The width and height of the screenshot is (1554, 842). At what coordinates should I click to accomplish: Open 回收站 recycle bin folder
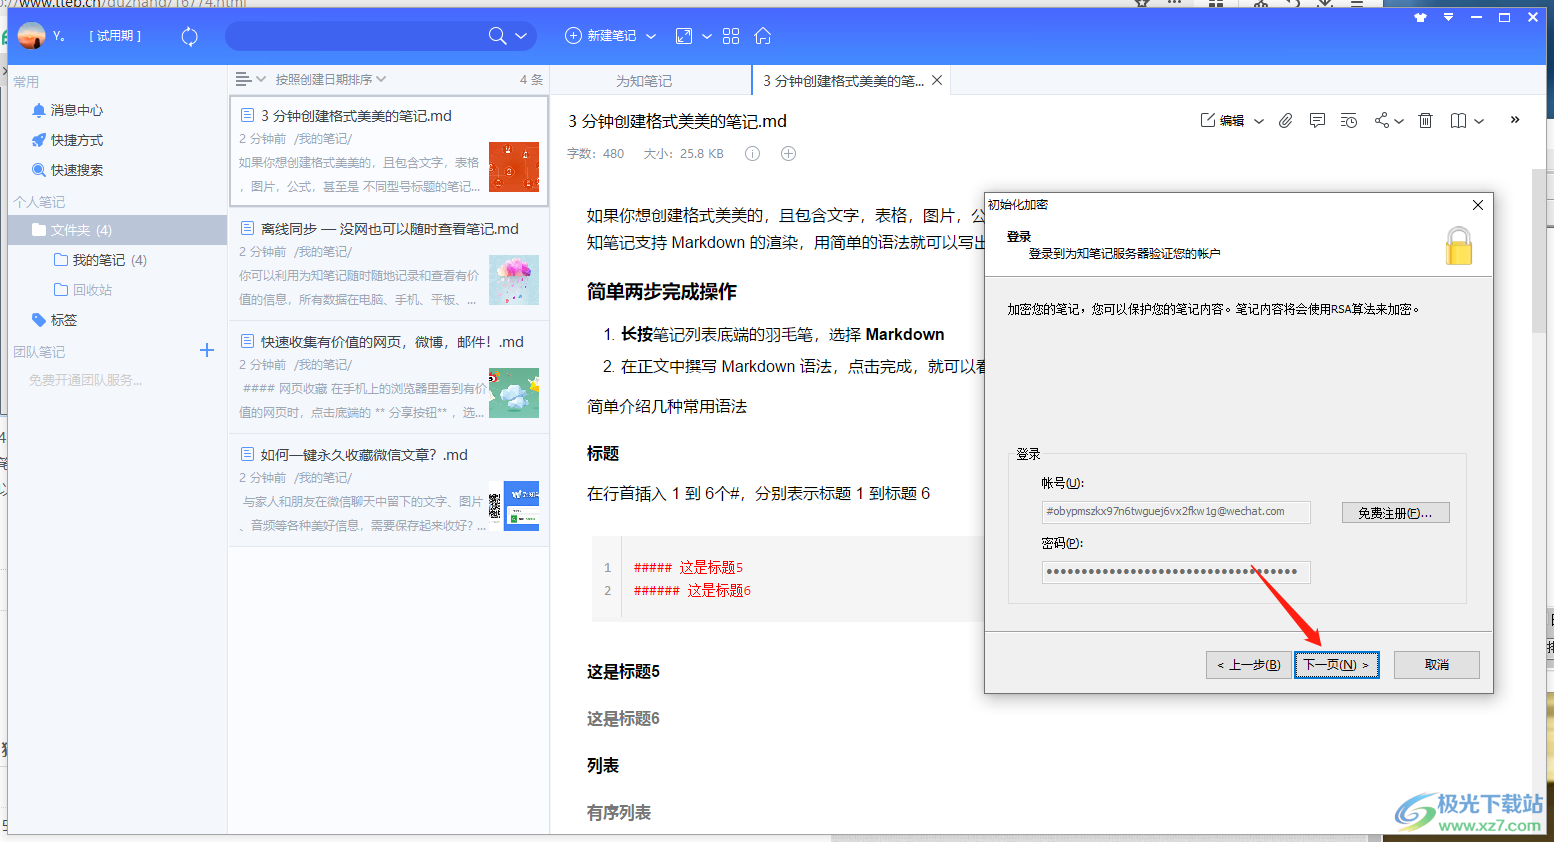point(83,290)
